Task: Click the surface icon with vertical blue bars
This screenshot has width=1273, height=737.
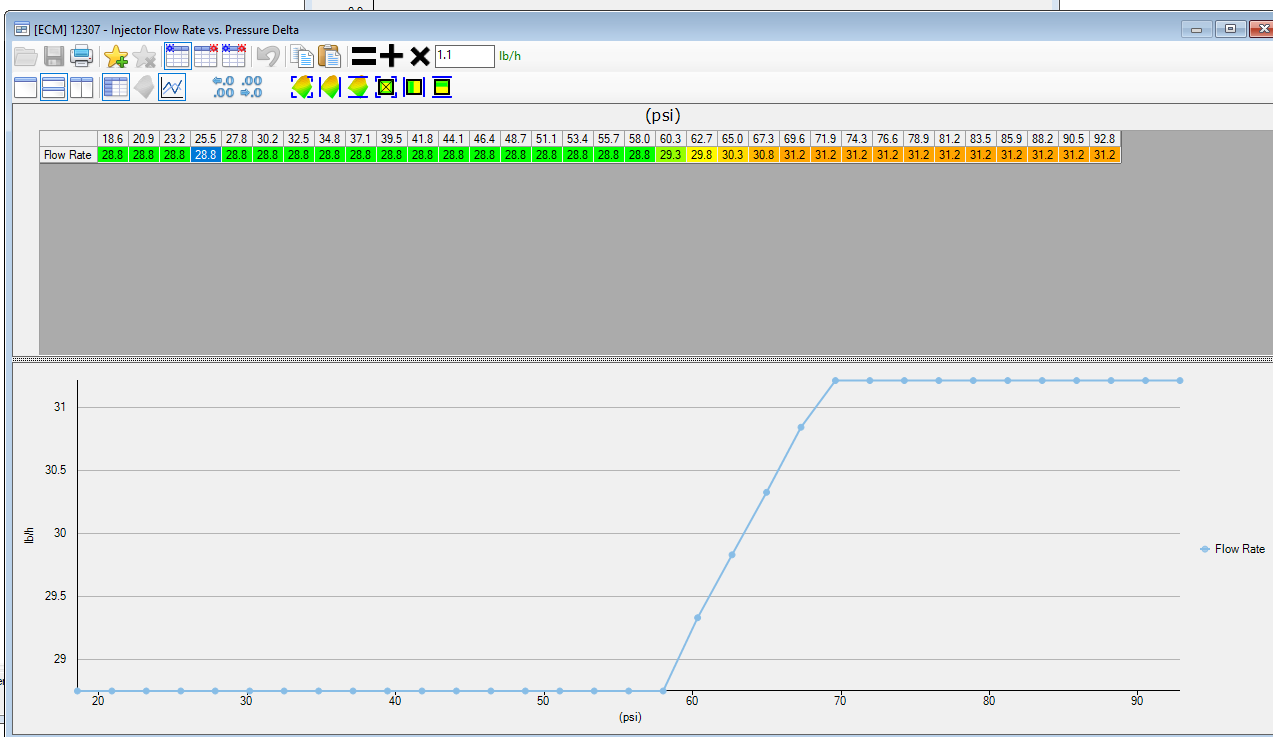Action: tap(330, 87)
